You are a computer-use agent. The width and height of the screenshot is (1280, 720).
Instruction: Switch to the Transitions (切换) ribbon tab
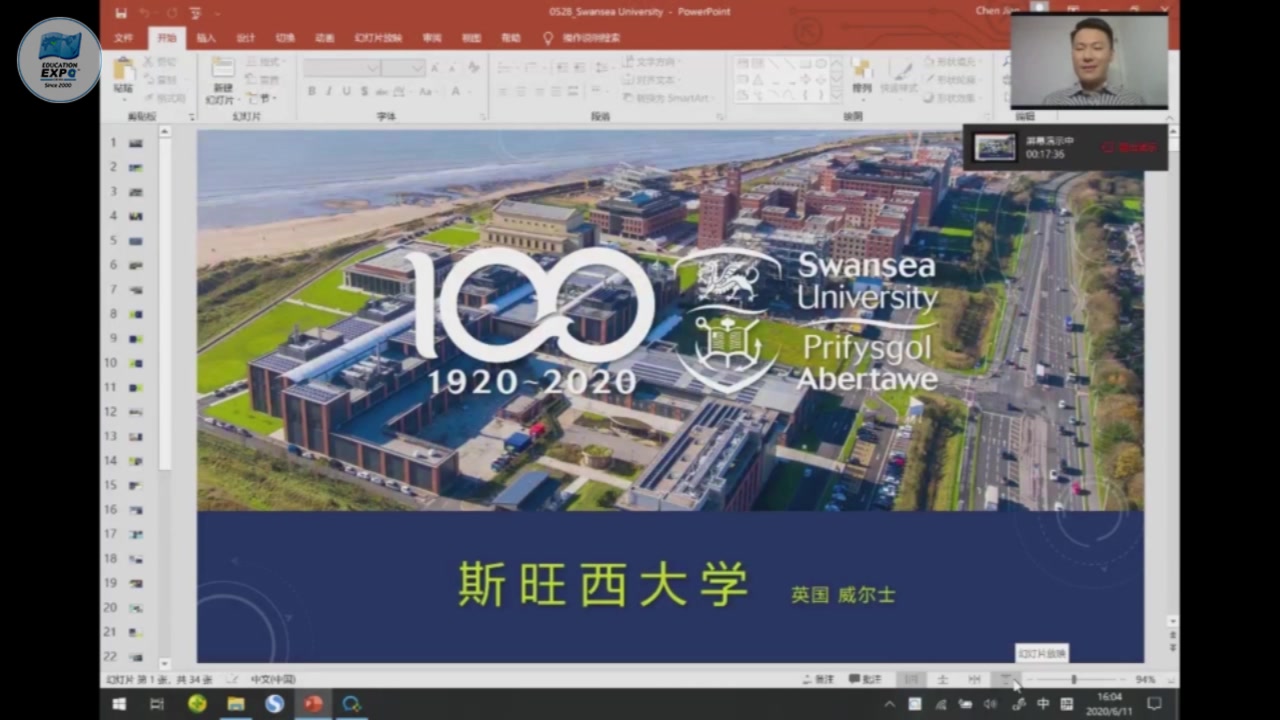click(x=285, y=38)
